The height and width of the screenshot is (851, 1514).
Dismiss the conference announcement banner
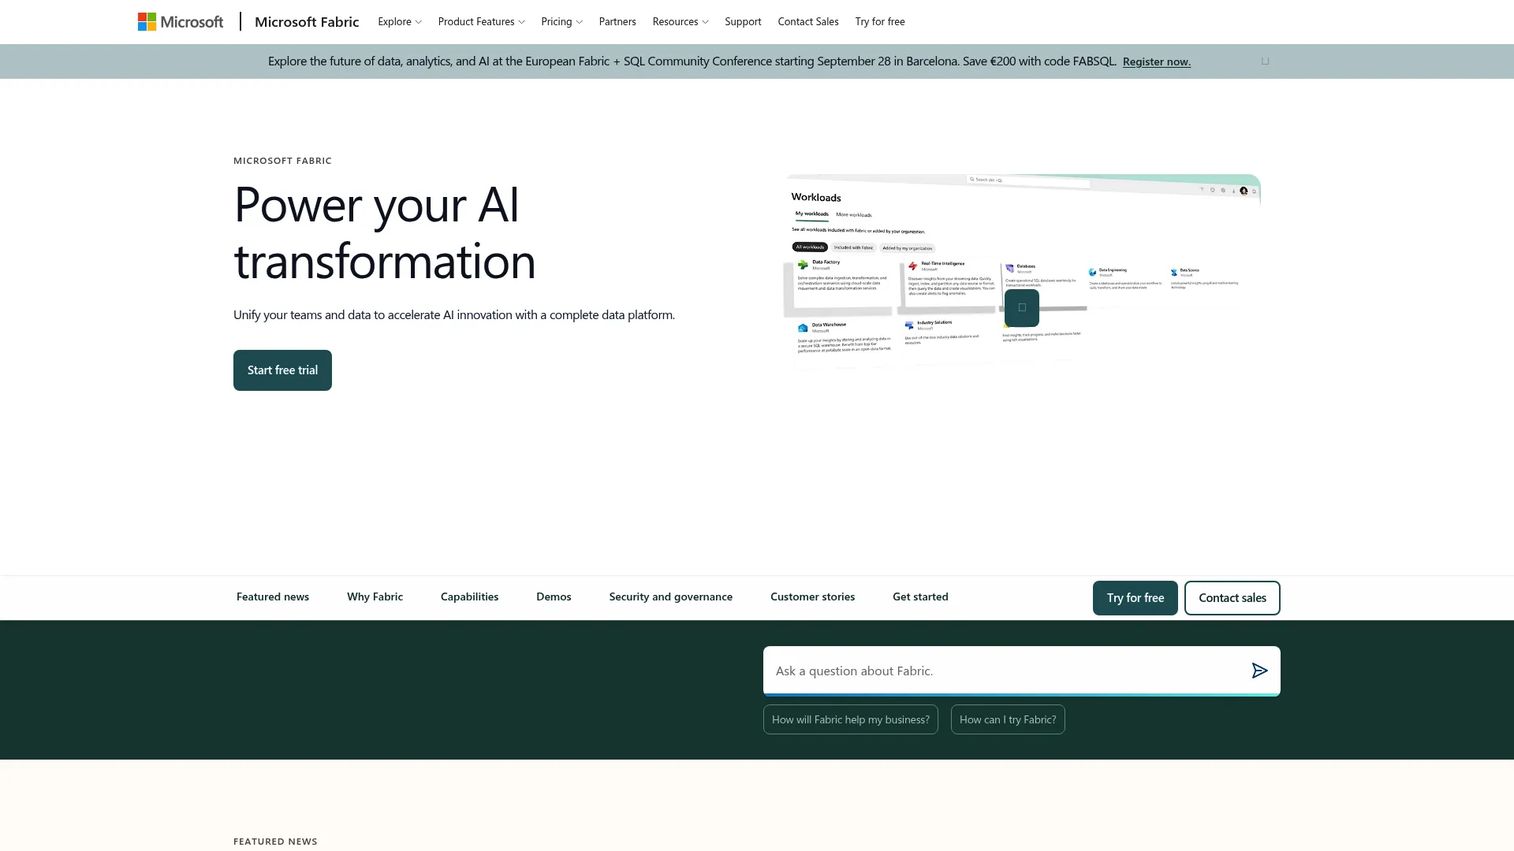pyautogui.click(x=1265, y=61)
